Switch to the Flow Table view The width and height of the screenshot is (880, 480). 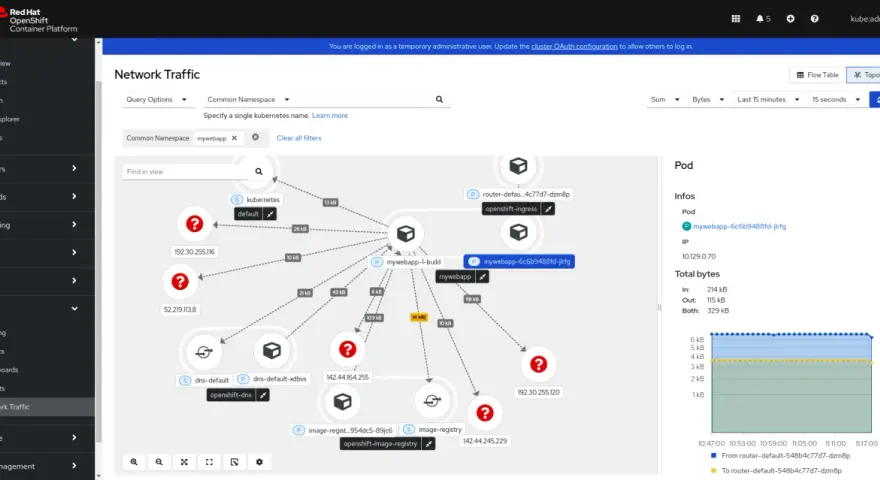pyautogui.click(x=817, y=75)
